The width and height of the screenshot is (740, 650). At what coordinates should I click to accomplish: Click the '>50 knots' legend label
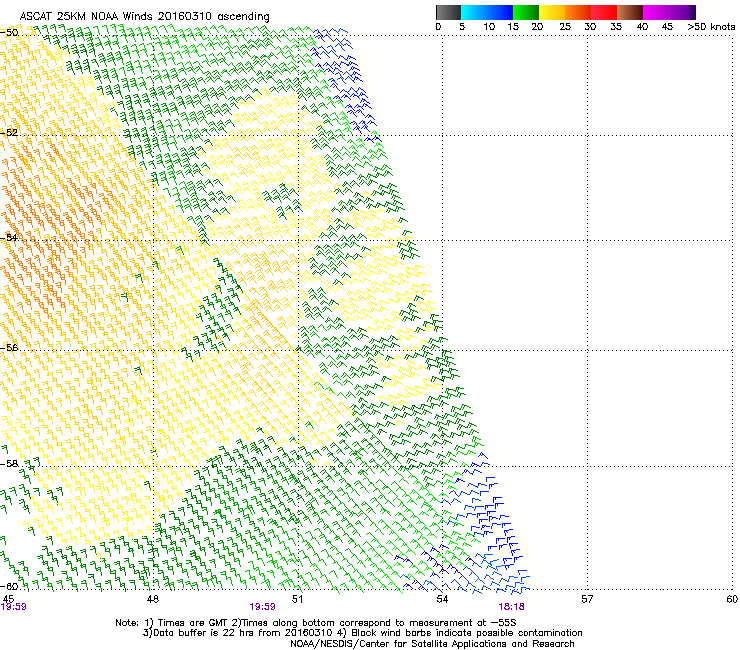711,27
